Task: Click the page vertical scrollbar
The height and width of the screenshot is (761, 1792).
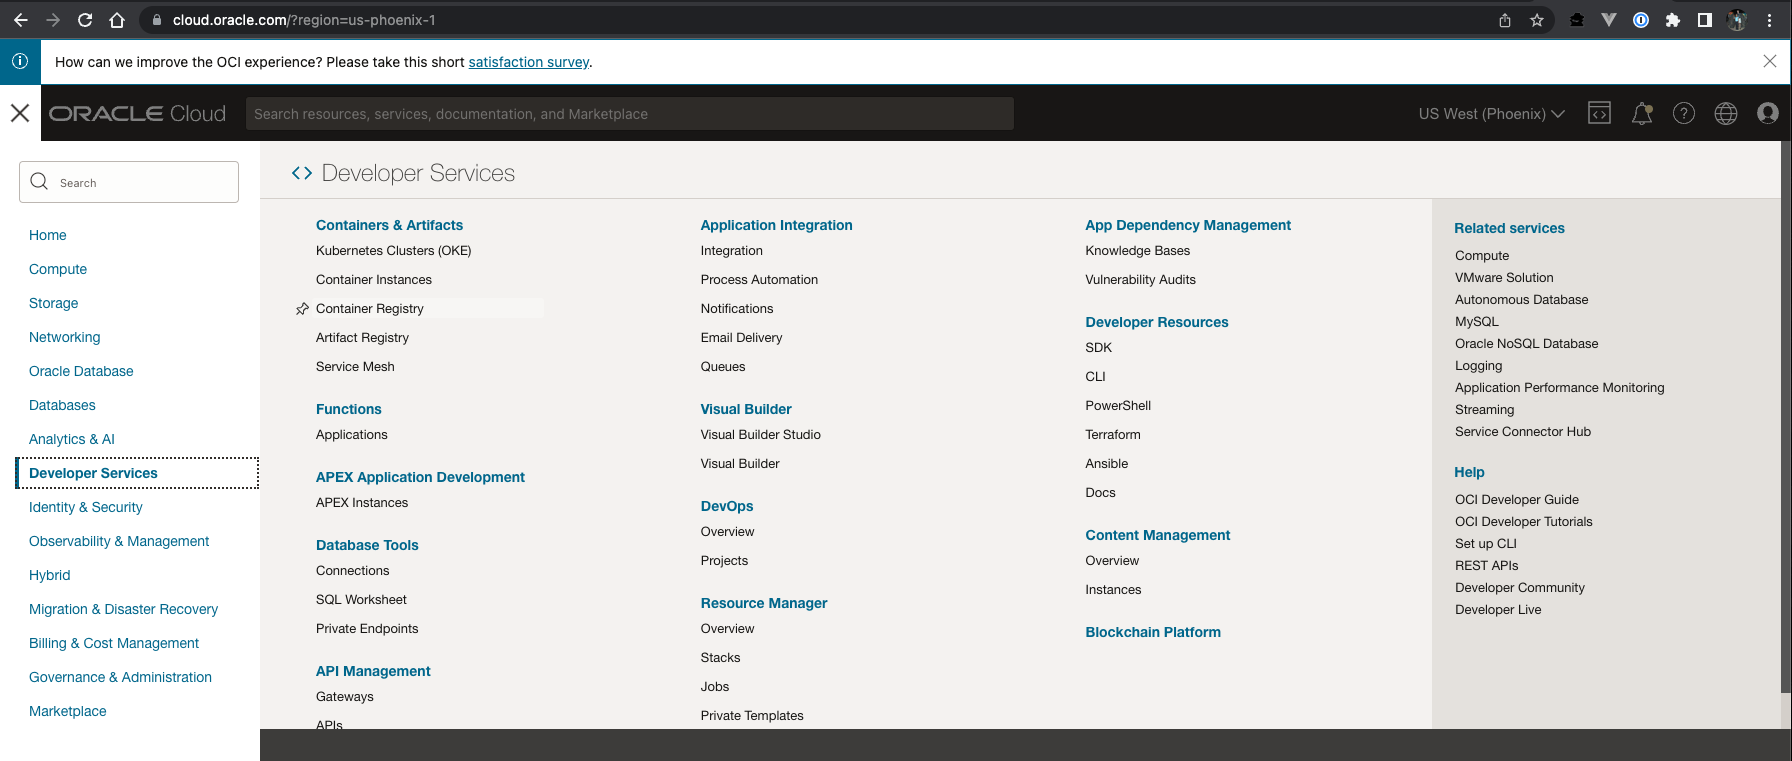Action: tap(1786, 415)
